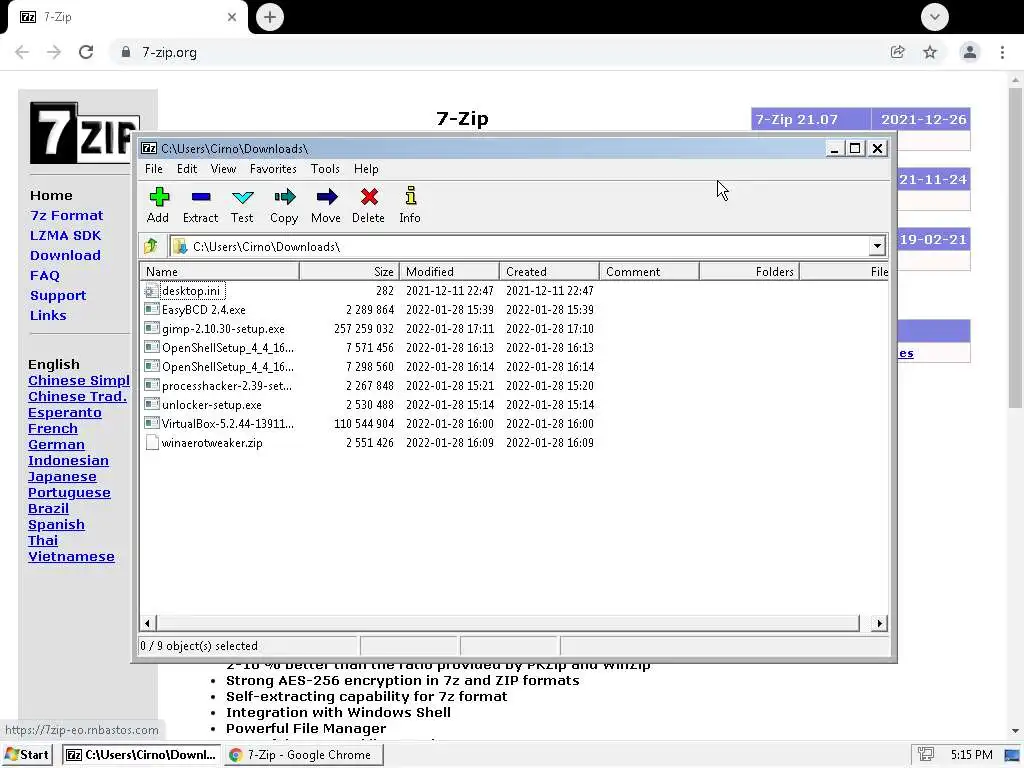Click the Windows Start button

(27, 754)
